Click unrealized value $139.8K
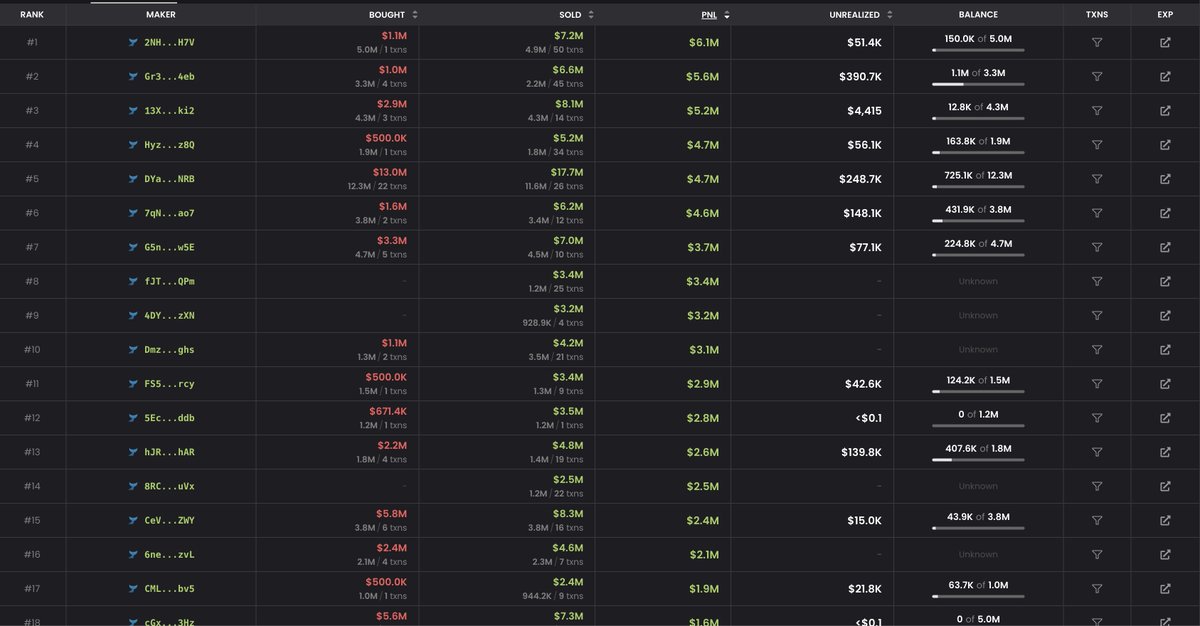This screenshot has width=1200, height=626. 860,452
